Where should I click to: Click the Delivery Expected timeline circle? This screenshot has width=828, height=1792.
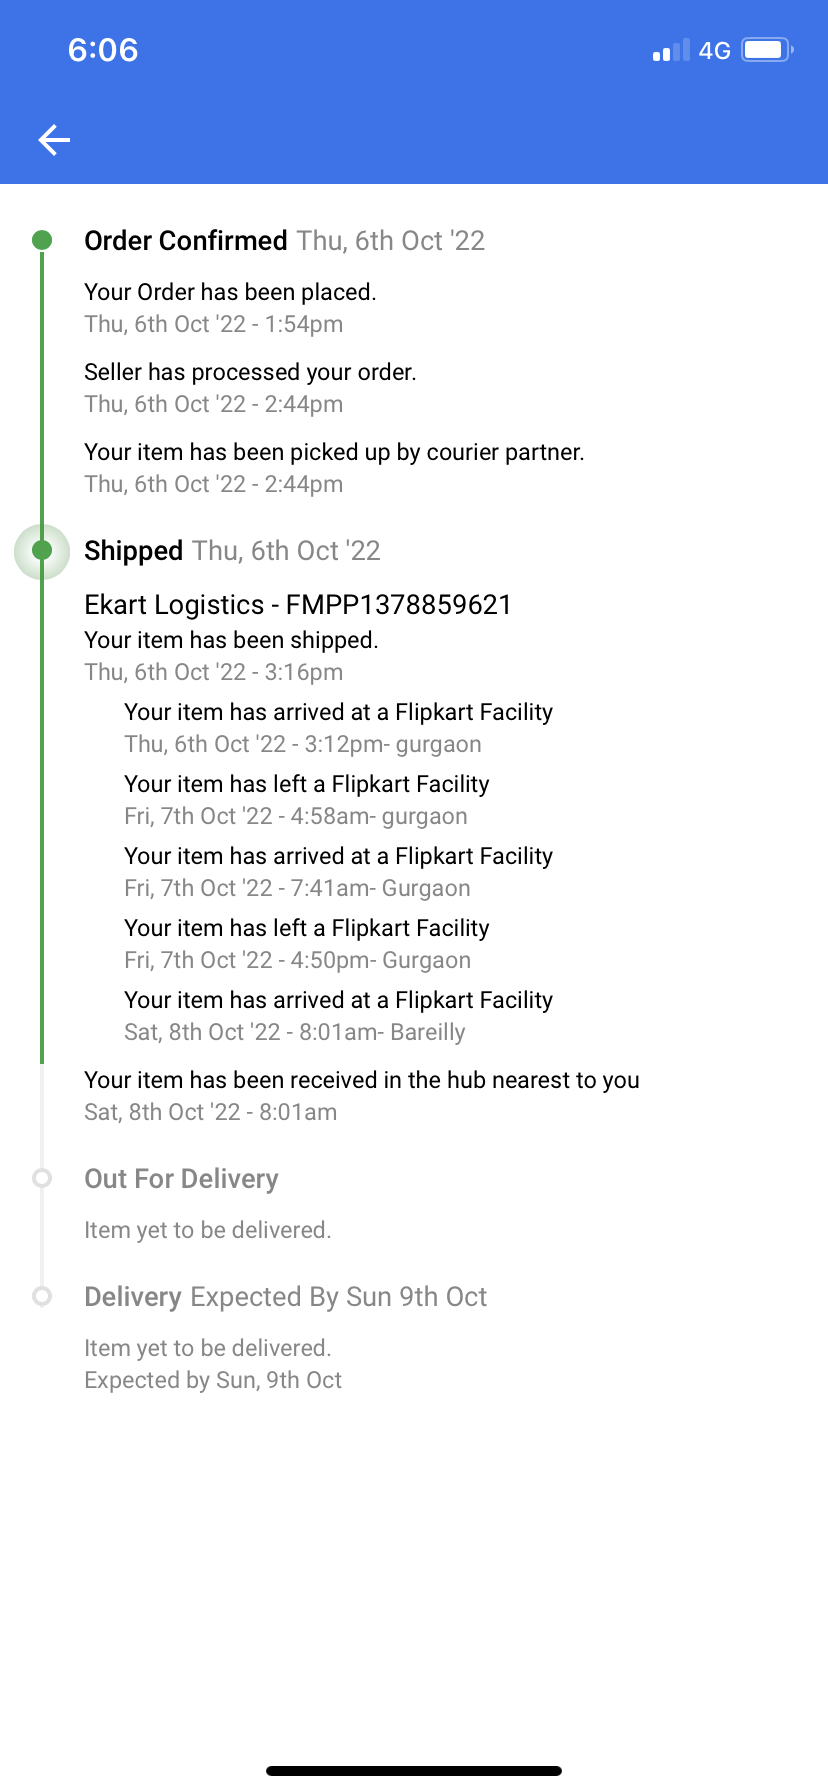point(42,1296)
